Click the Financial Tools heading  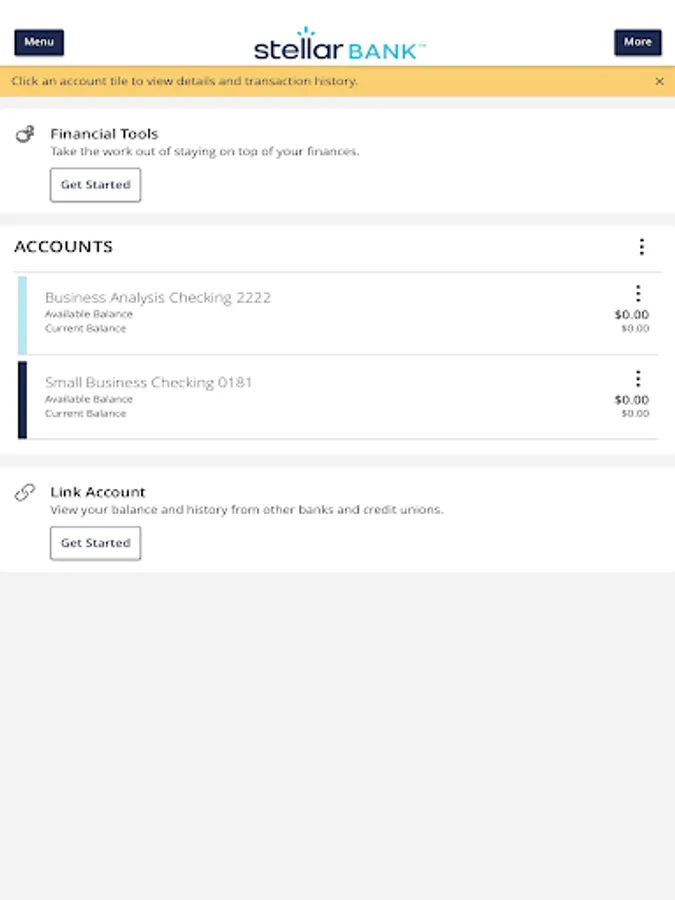104,133
